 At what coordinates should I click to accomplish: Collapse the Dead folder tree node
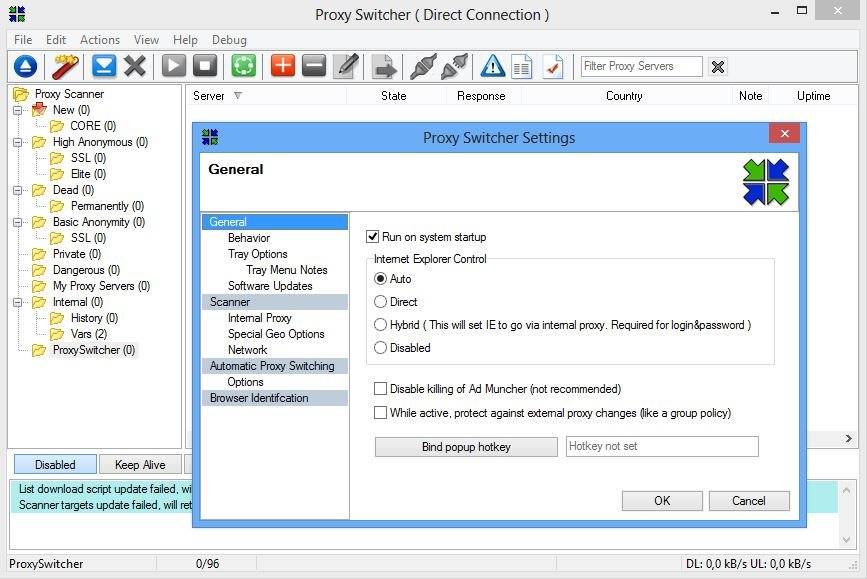[18, 190]
